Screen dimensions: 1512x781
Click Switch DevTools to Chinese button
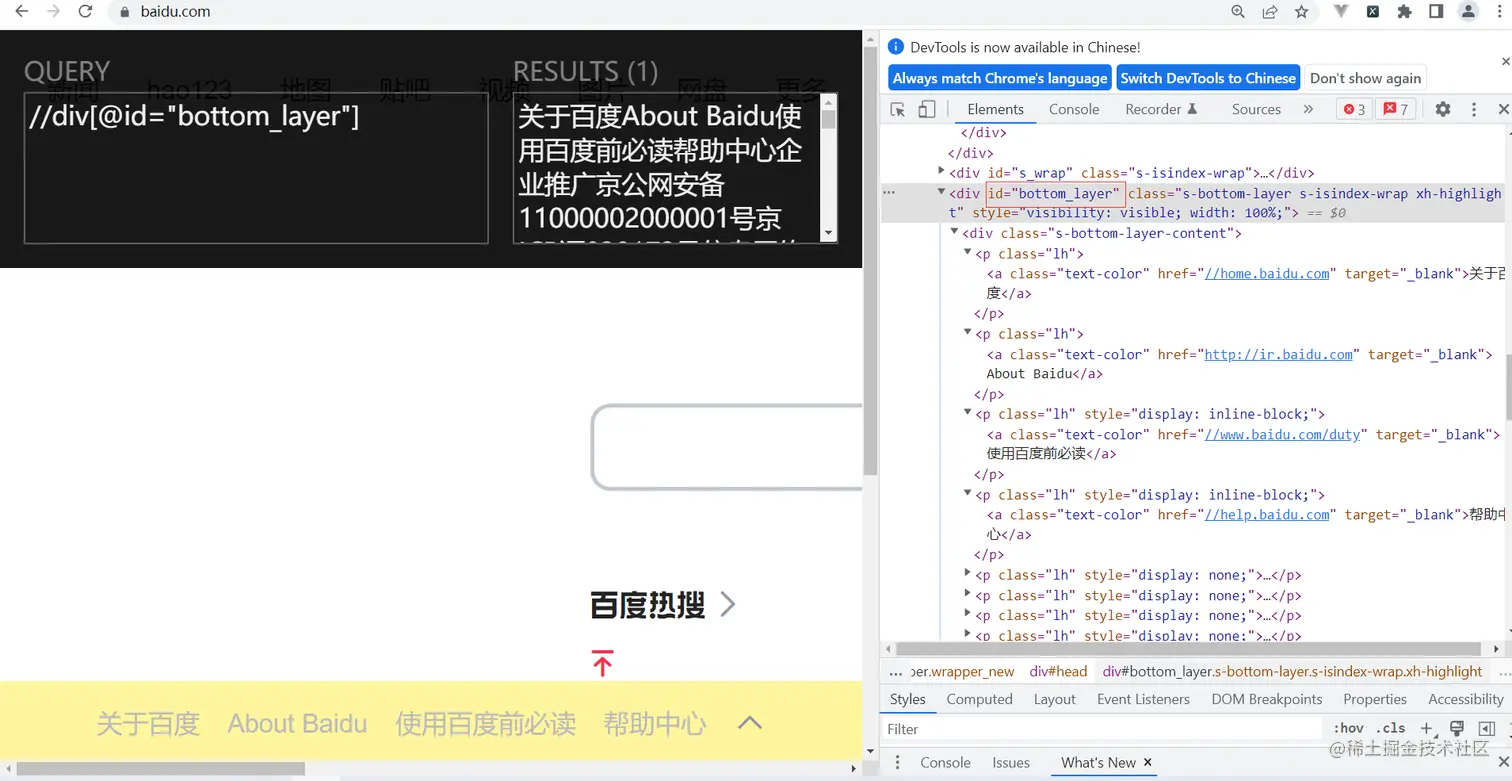(1208, 78)
